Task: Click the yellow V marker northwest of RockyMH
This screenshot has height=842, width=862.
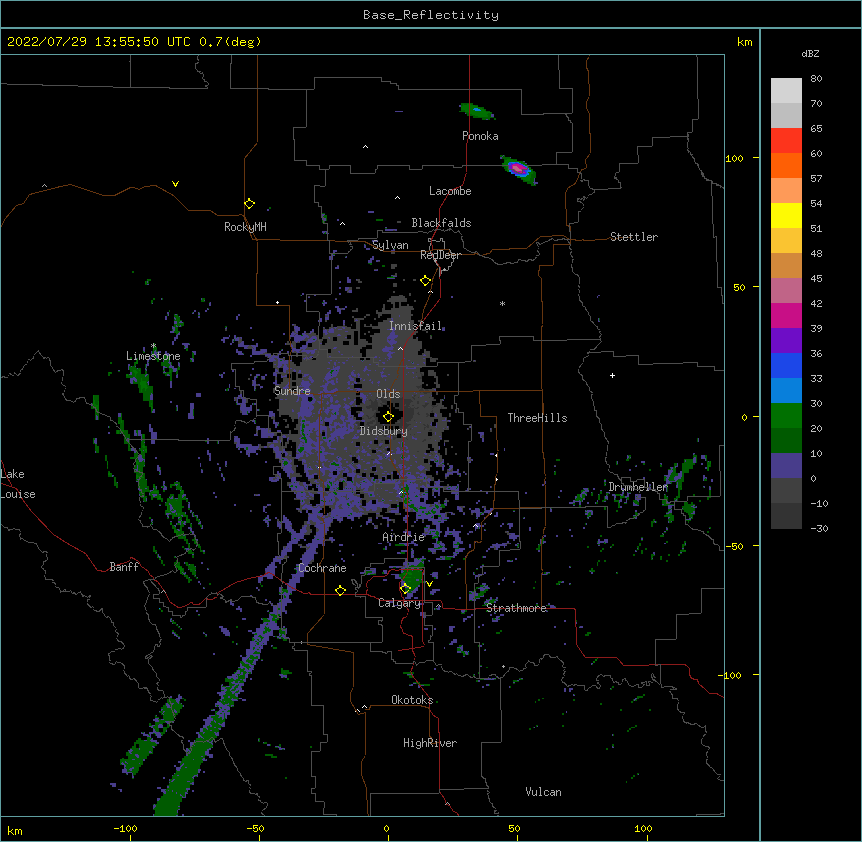Action: [x=175, y=184]
